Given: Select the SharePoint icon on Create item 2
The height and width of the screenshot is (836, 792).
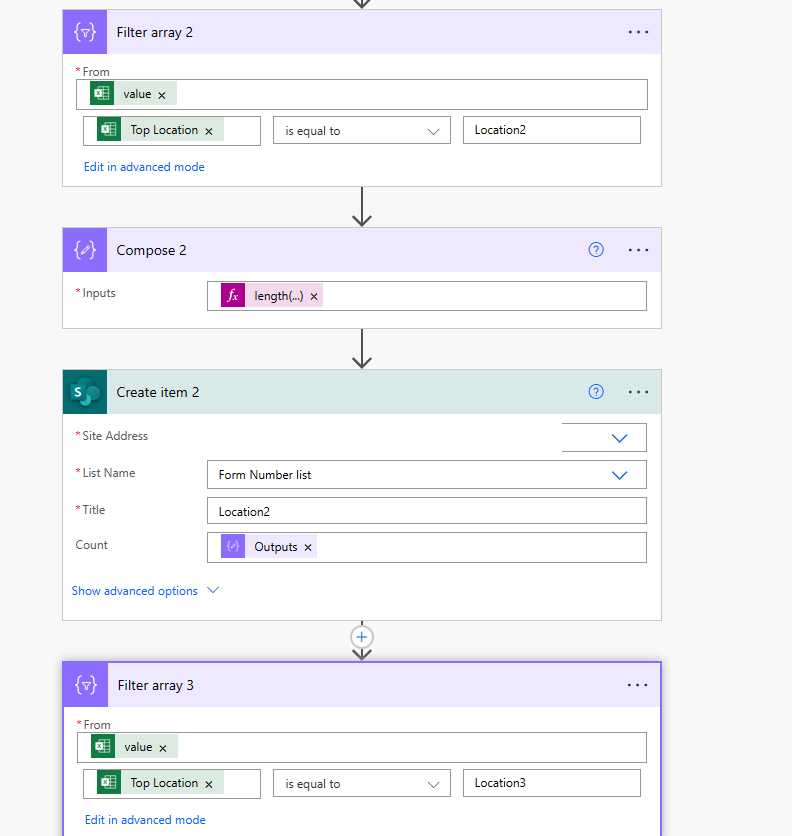Looking at the screenshot, I should point(85,391).
